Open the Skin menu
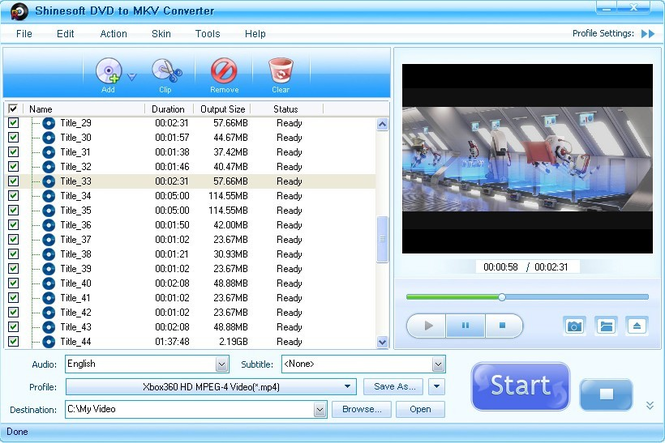Screen dimensions: 665x443 coord(161,34)
